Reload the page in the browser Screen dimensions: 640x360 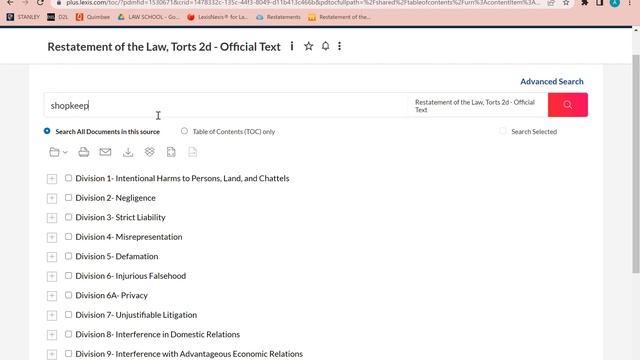coord(40,3)
